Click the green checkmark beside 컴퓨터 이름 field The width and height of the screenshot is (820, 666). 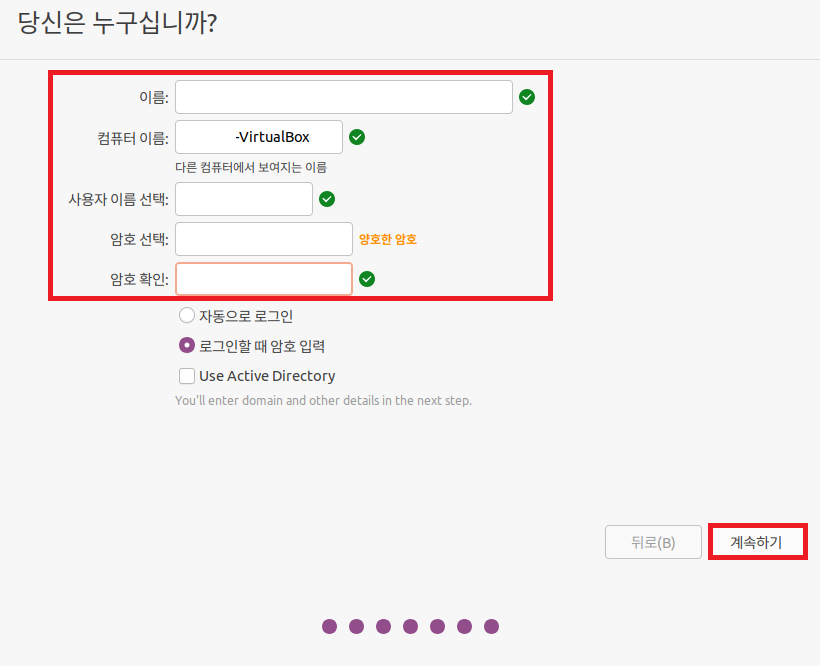point(357,137)
